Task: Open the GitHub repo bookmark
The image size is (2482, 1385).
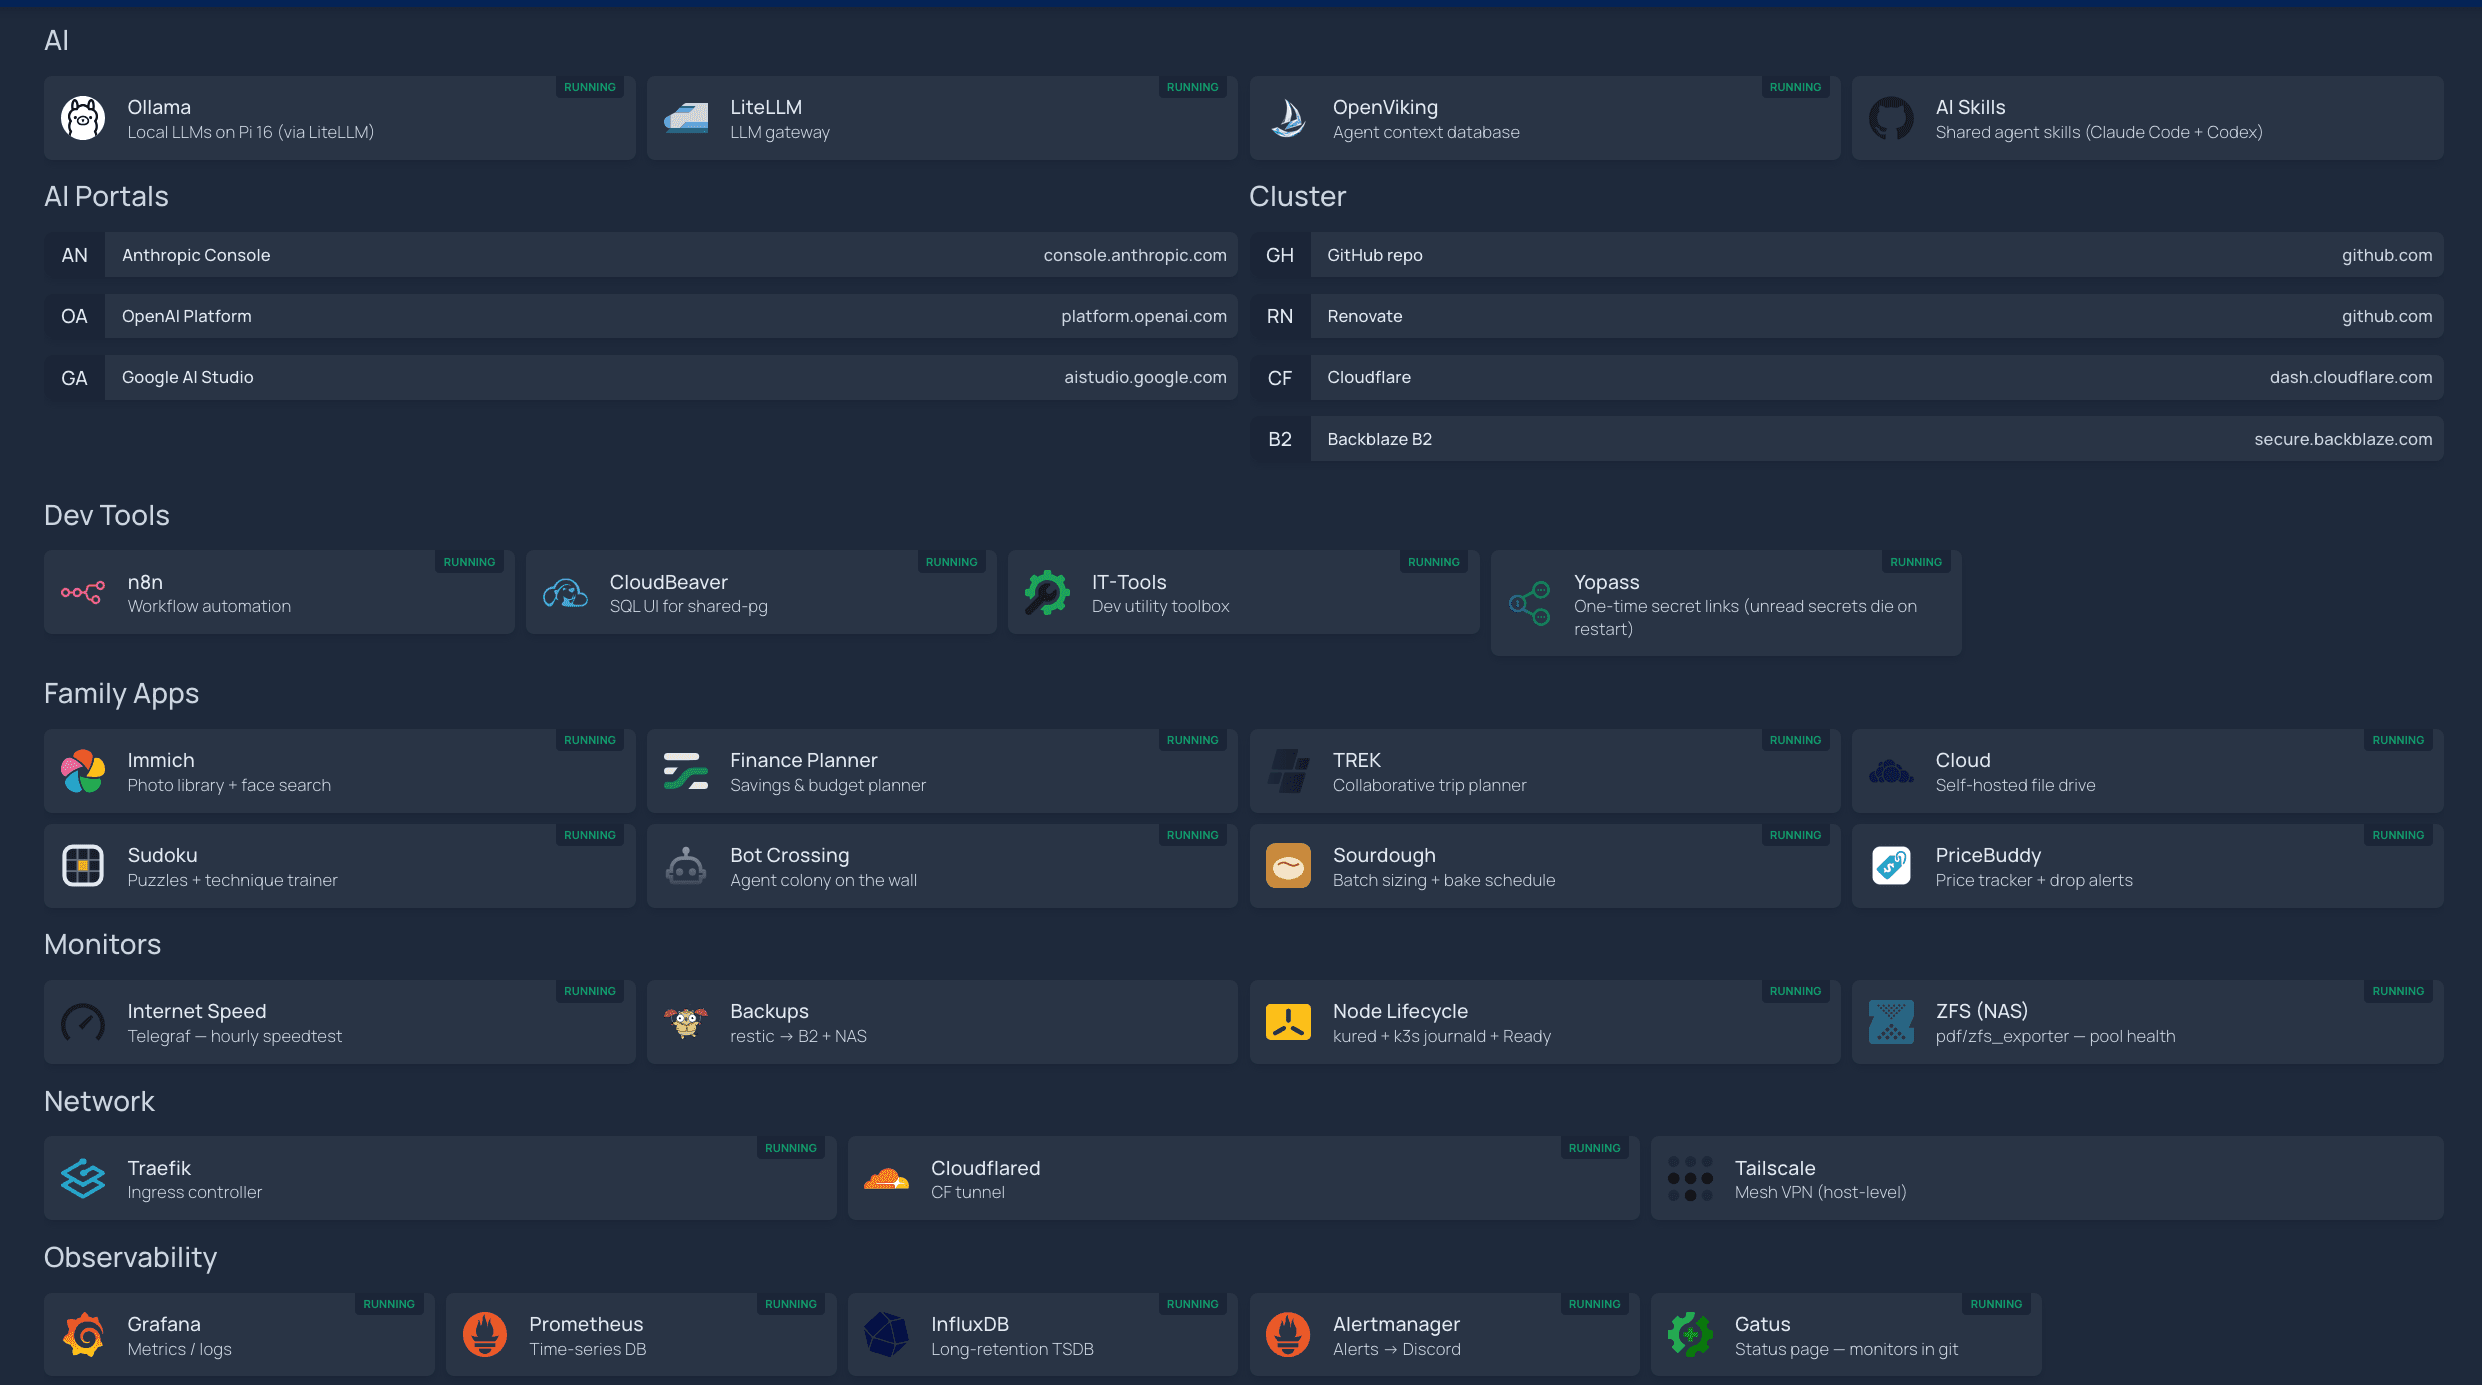Action: pyautogui.click(x=1846, y=255)
